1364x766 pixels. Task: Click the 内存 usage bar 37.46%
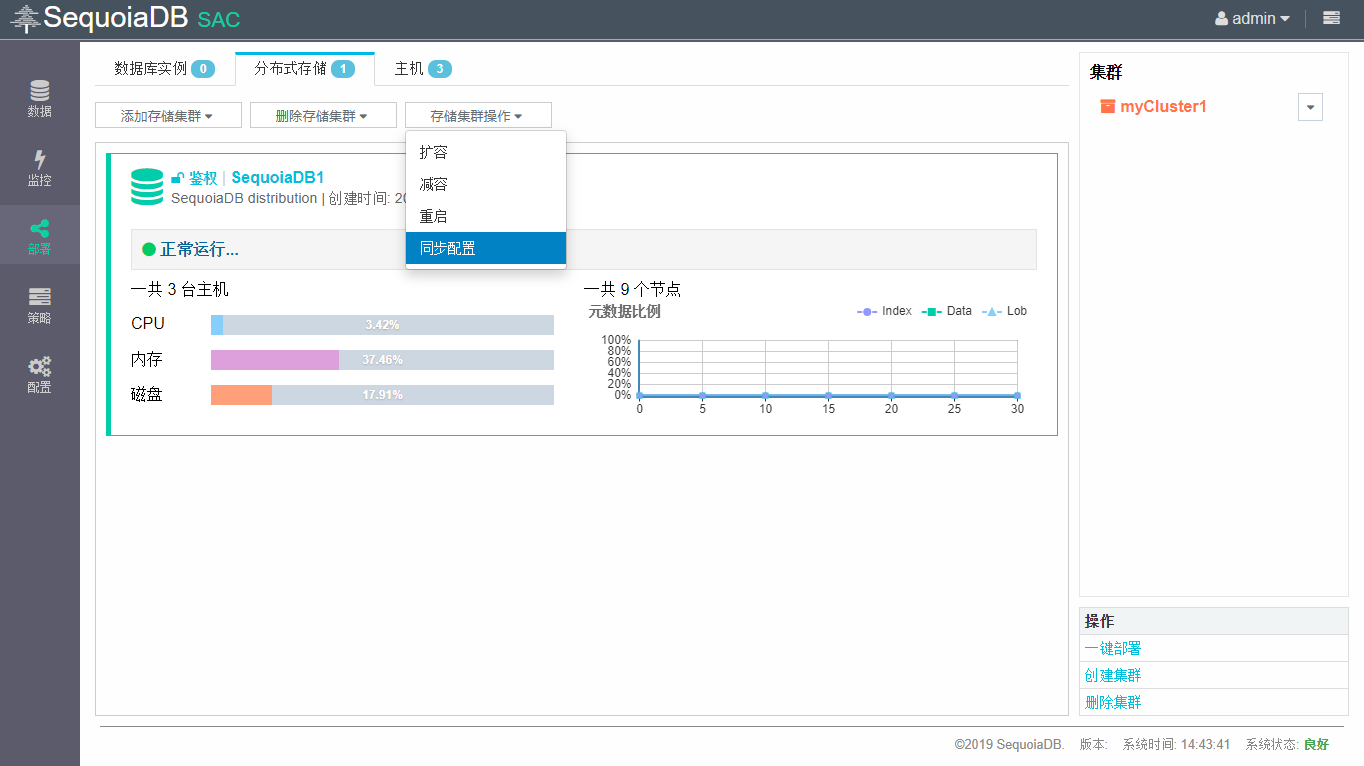pyautogui.click(x=382, y=360)
